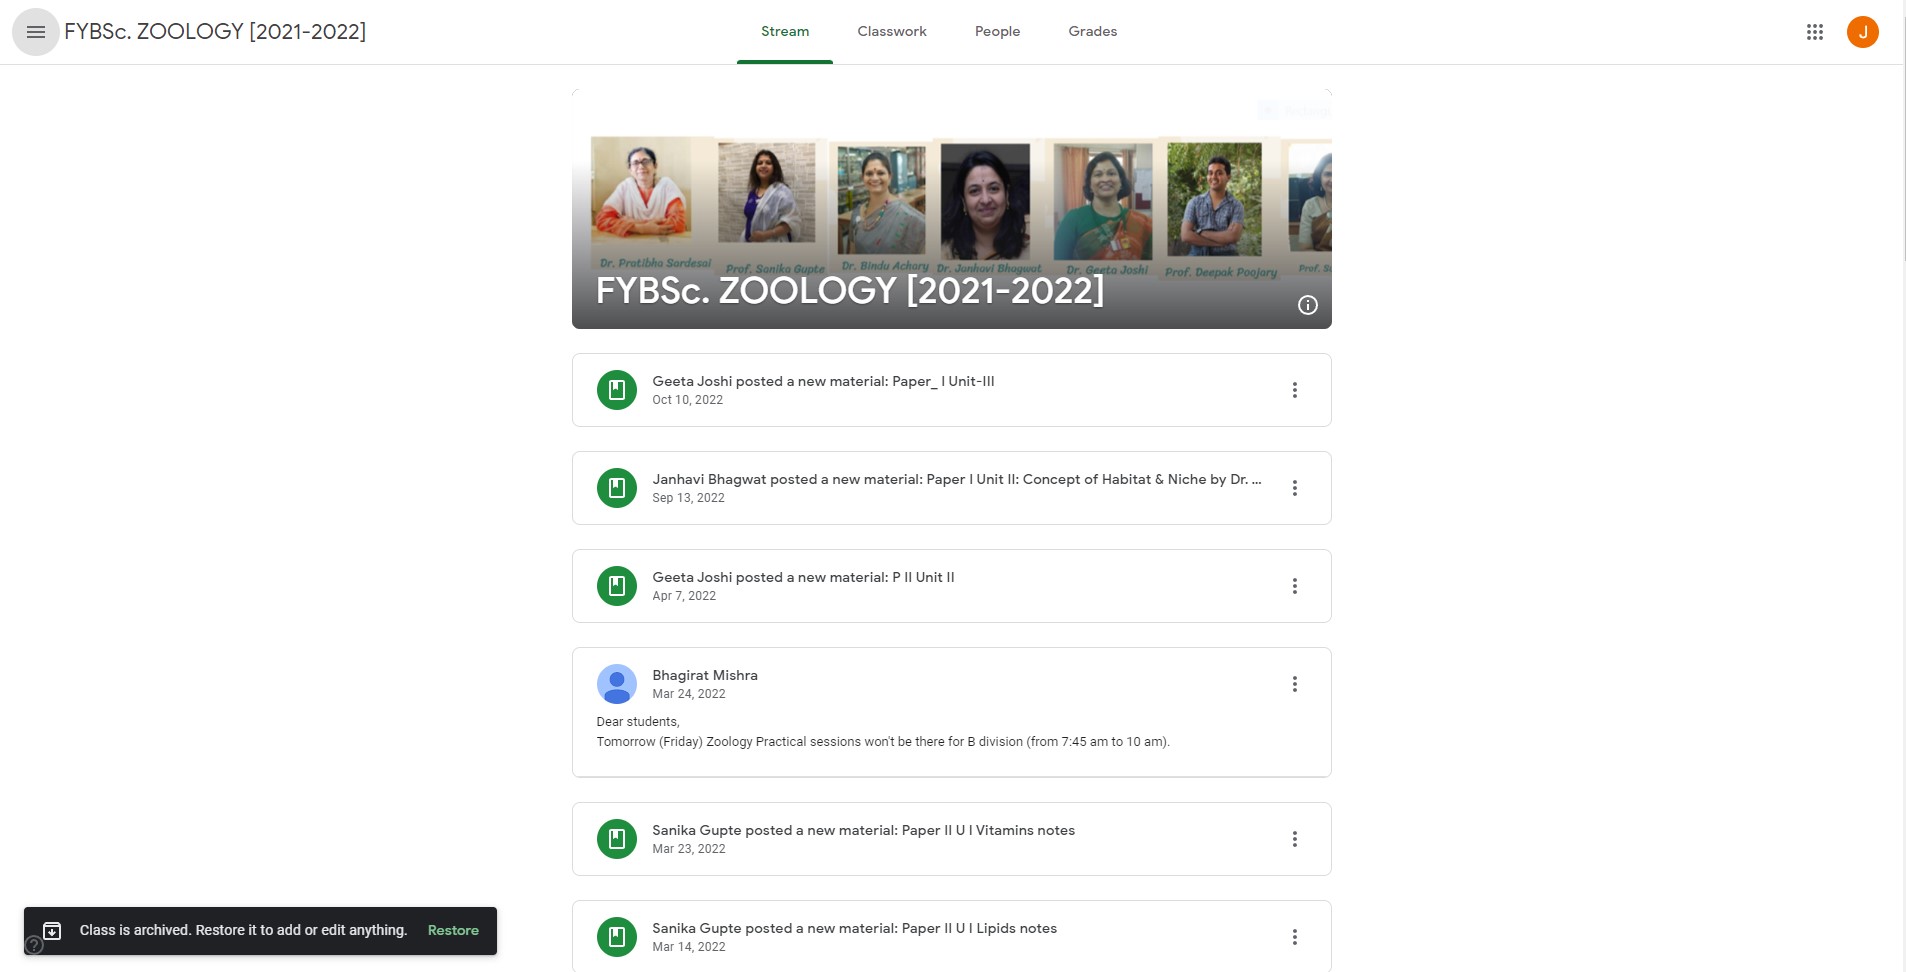This screenshot has height=972, width=1906.
Task: Go to the Grades tab
Action: coord(1092,32)
